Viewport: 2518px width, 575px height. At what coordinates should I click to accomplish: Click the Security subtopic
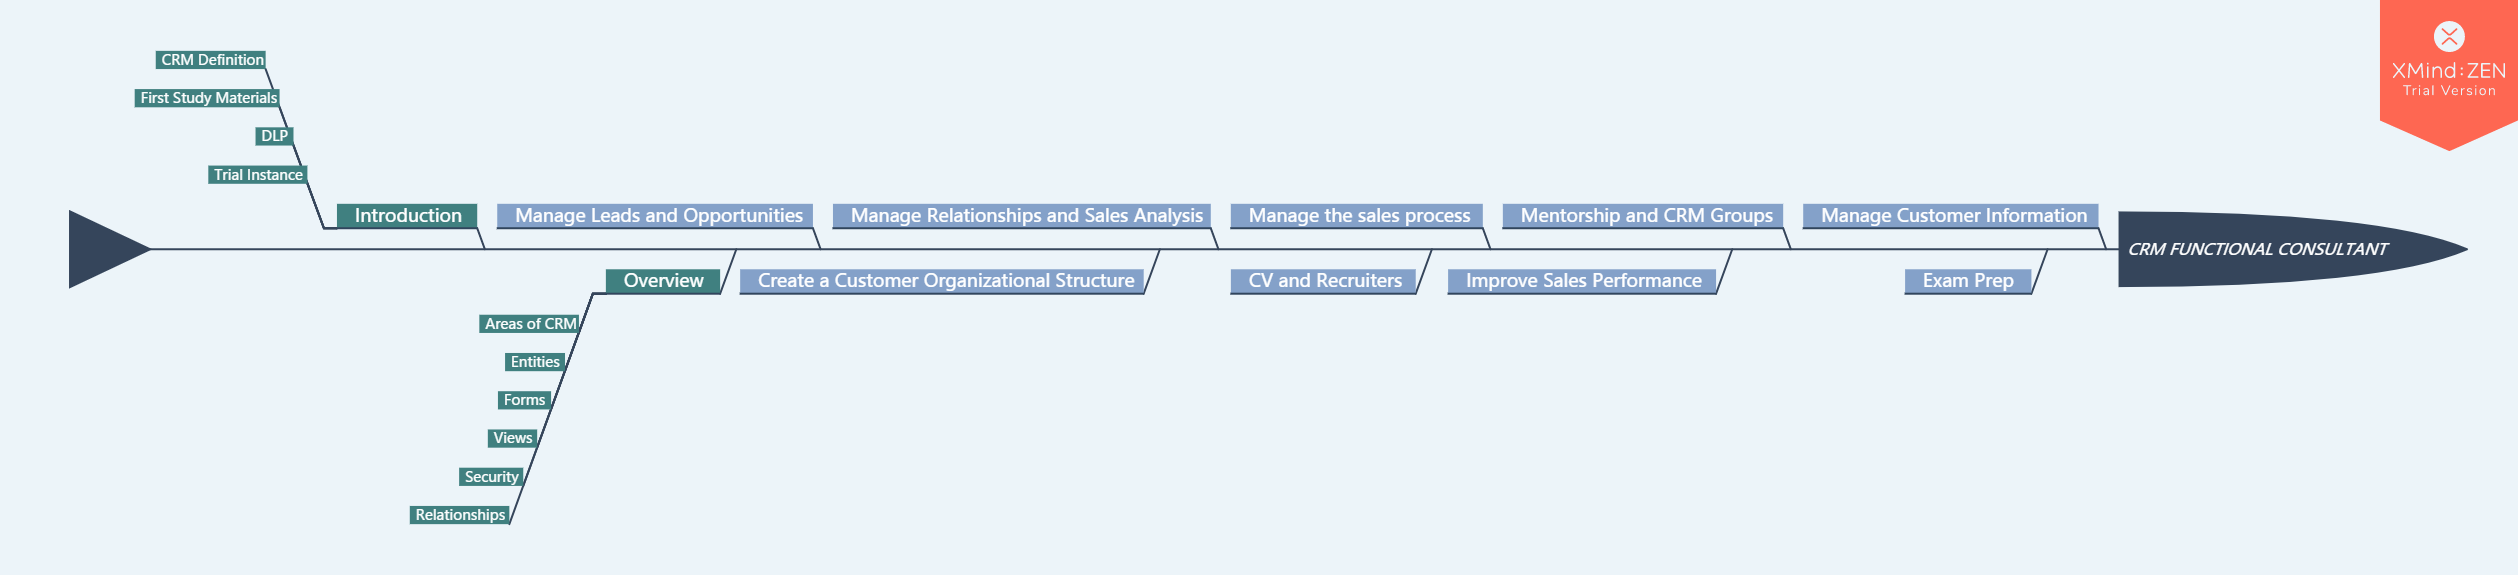tap(491, 477)
